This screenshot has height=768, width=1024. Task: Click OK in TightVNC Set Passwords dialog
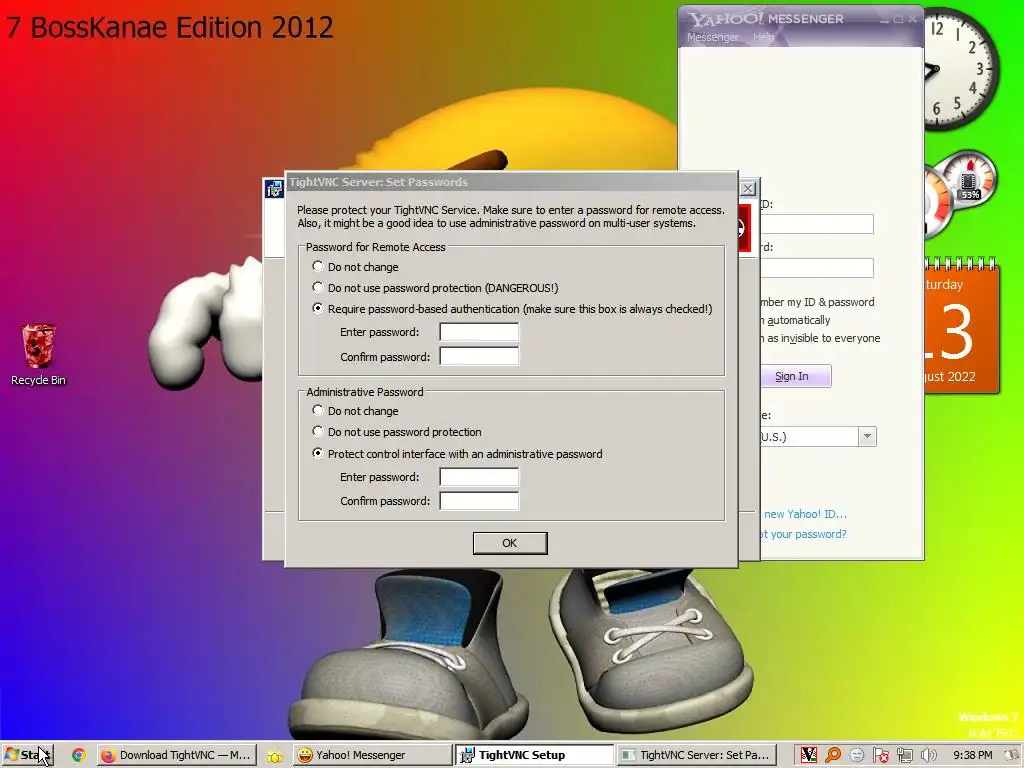click(x=510, y=543)
